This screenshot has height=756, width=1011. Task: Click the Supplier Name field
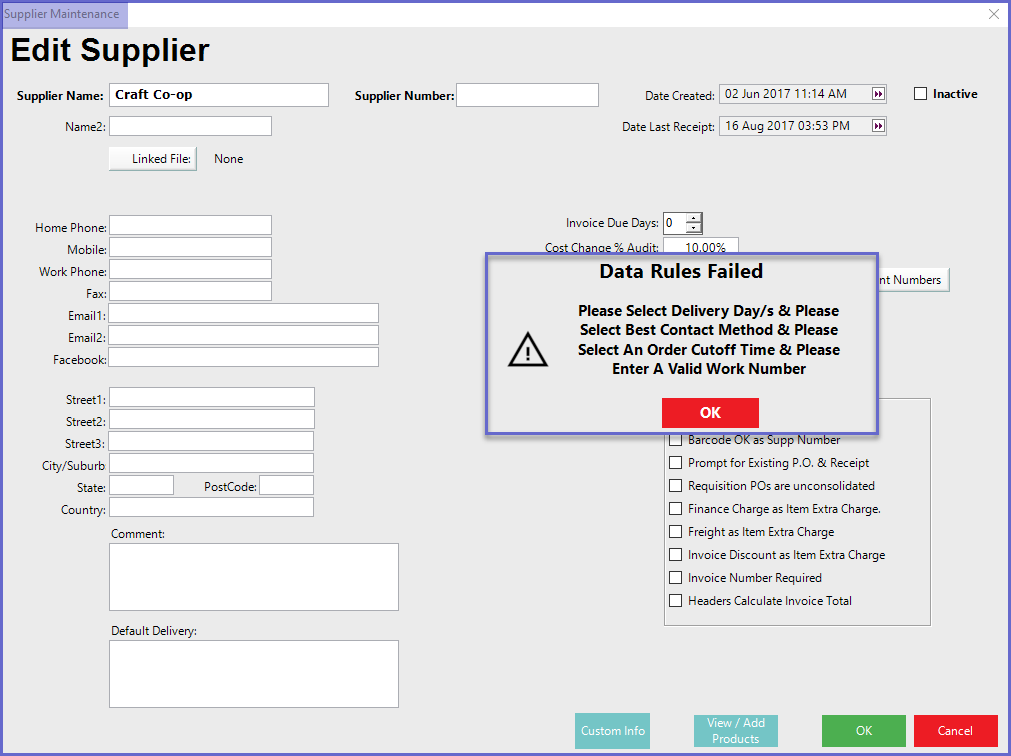tap(218, 95)
